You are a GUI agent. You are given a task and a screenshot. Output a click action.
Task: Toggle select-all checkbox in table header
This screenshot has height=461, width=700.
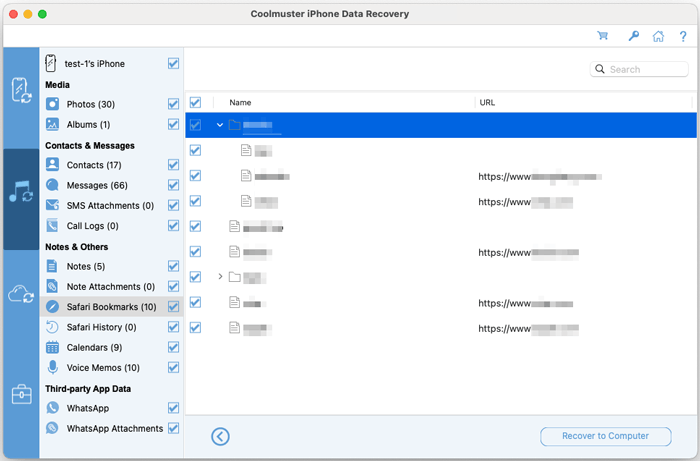195,103
